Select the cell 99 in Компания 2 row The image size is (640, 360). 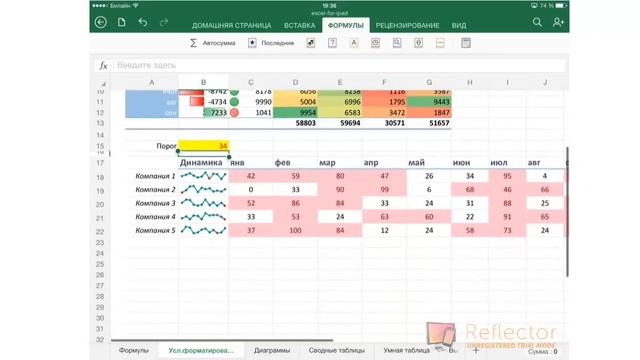click(x=384, y=189)
